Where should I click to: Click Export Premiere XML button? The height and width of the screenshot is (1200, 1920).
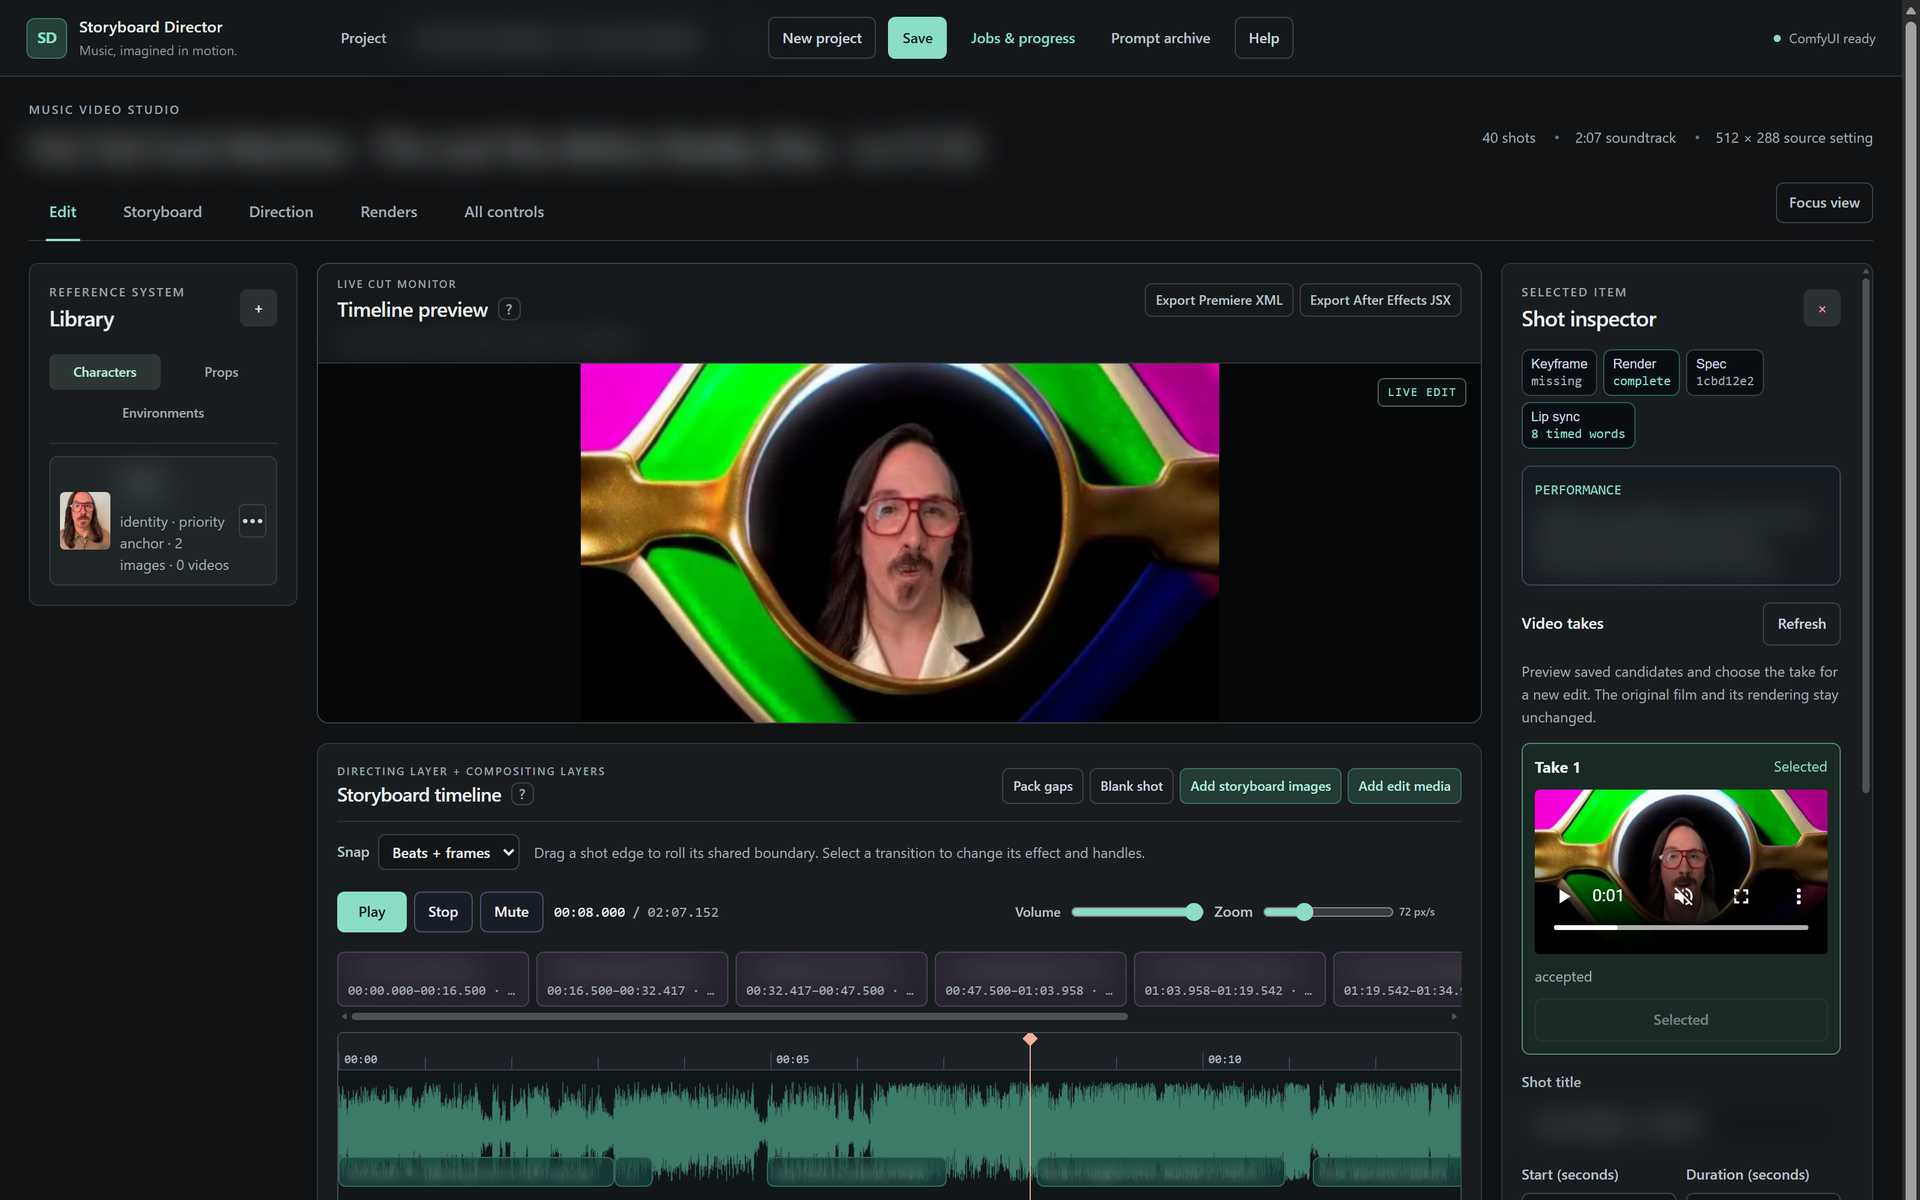[x=1219, y=300]
